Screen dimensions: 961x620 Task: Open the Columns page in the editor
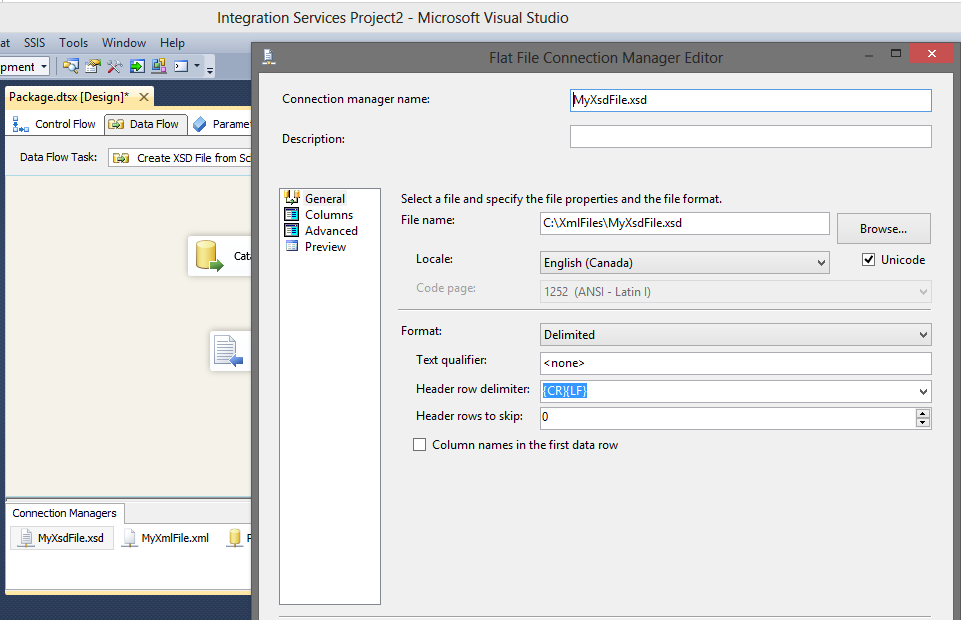tap(329, 214)
